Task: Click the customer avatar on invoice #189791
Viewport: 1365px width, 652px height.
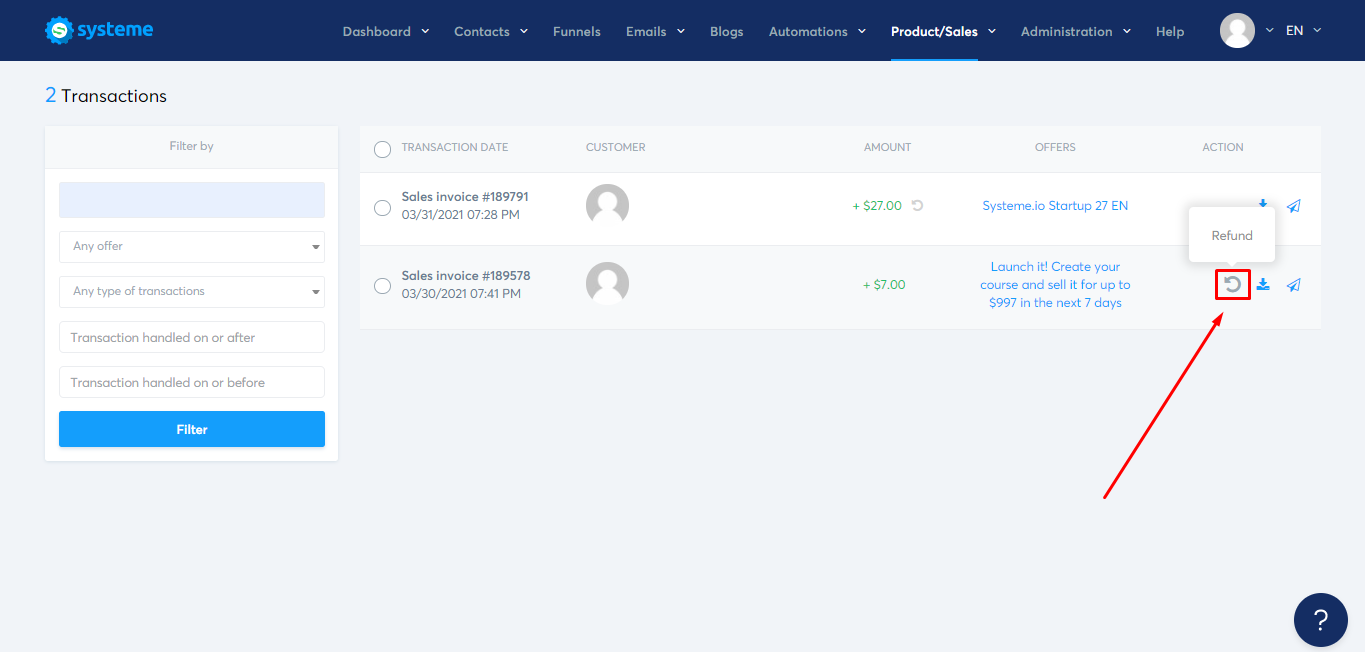Action: pos(607,204)
